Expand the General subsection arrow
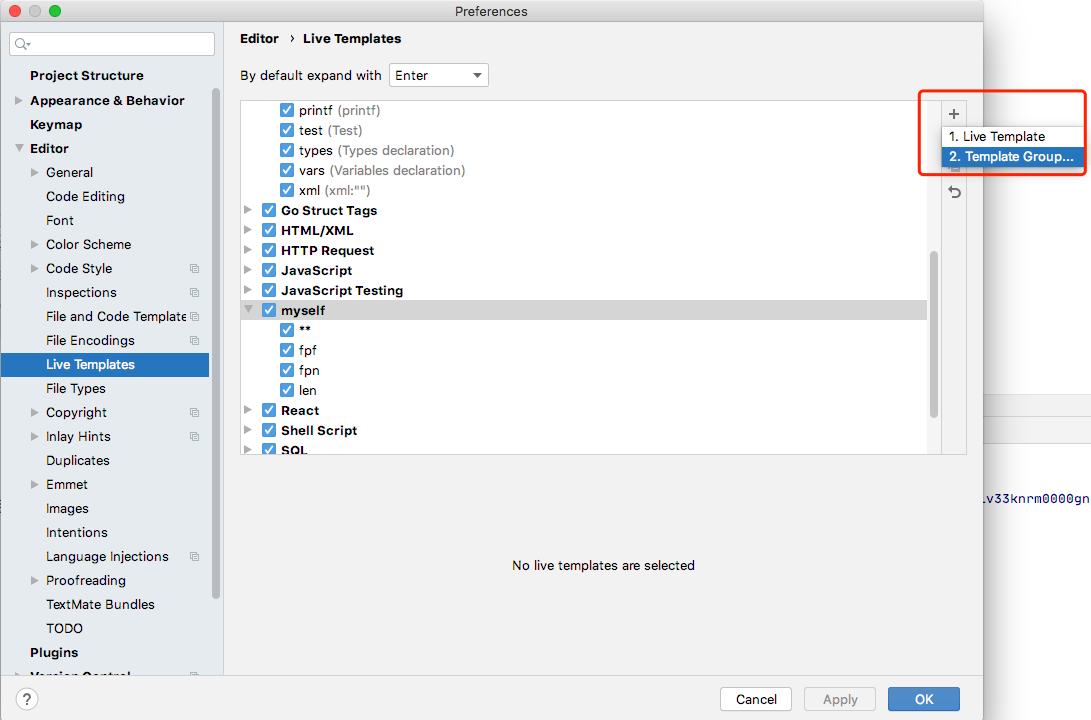The image size is (1091, 720). [35, 172]
